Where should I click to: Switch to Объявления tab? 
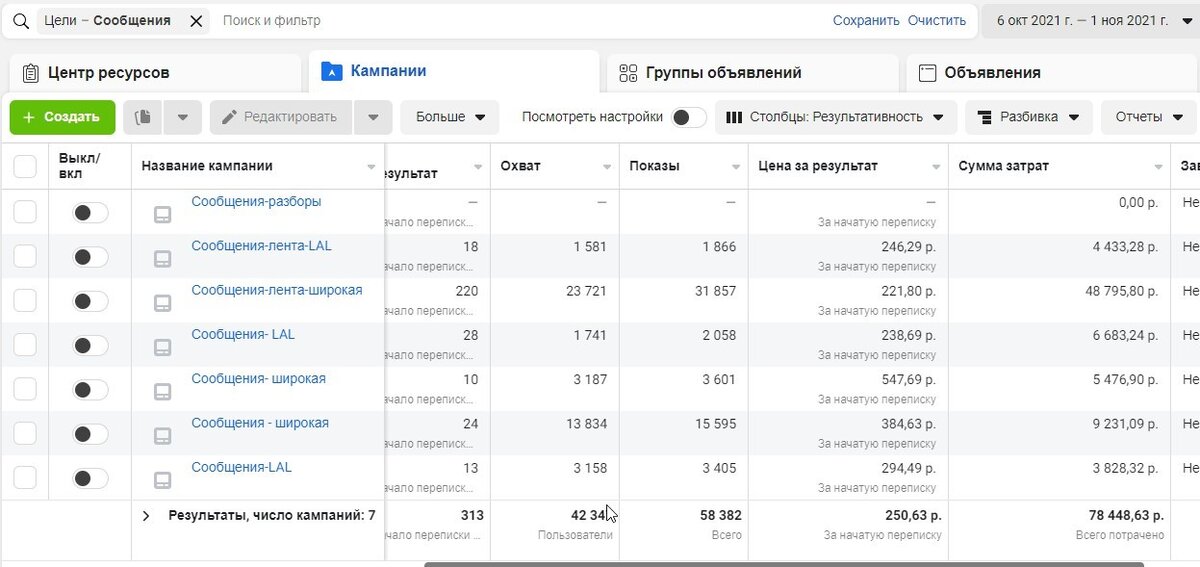tap(1052, 73)
